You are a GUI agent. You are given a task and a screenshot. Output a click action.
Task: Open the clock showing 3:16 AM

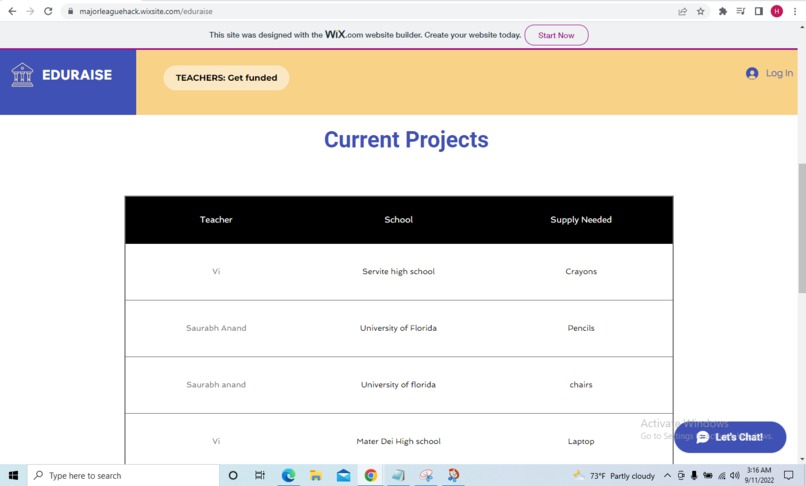(759, 475)
